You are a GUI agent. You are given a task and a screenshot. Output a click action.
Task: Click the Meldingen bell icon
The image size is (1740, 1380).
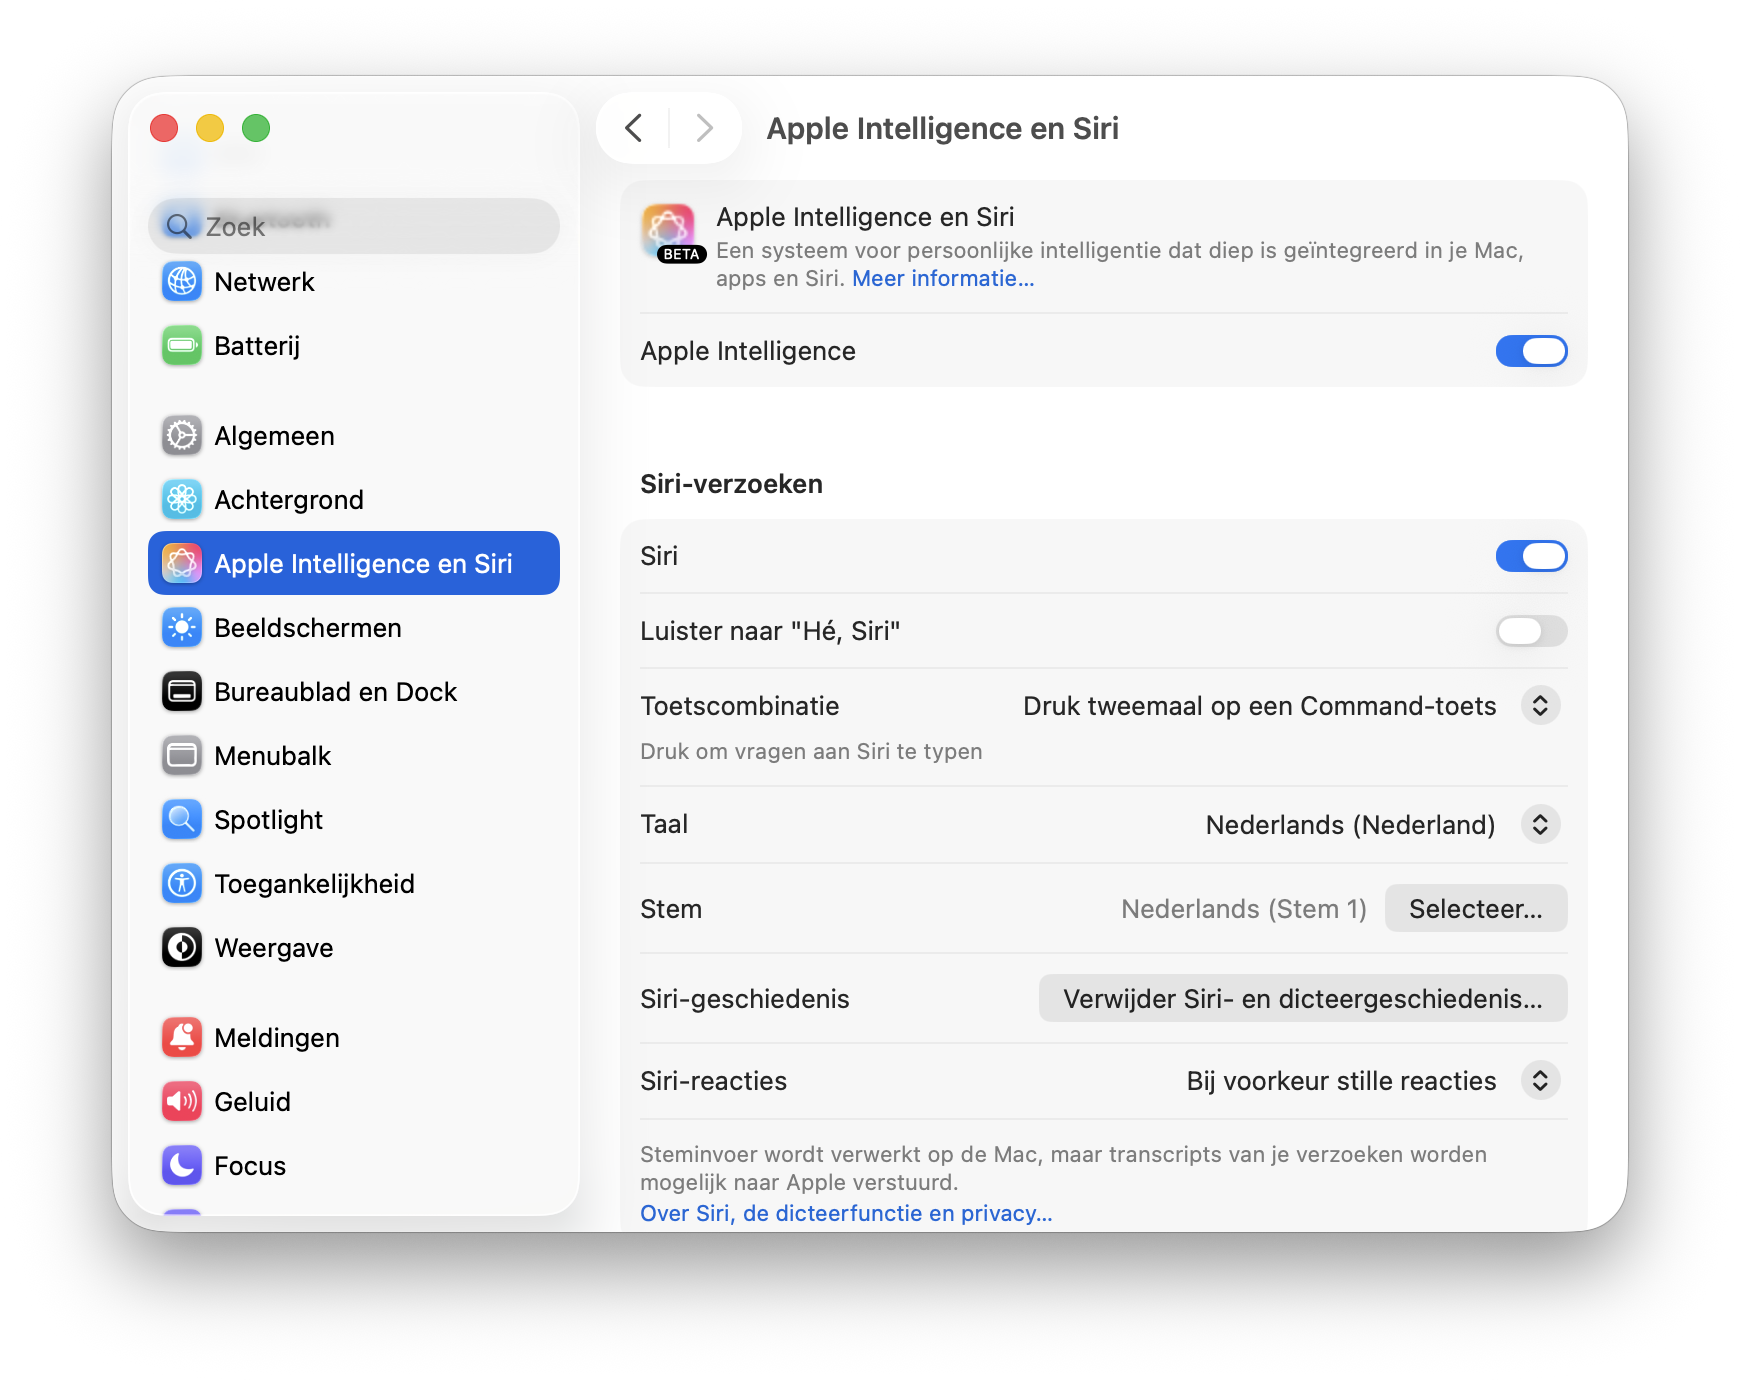click(181, 1037)
